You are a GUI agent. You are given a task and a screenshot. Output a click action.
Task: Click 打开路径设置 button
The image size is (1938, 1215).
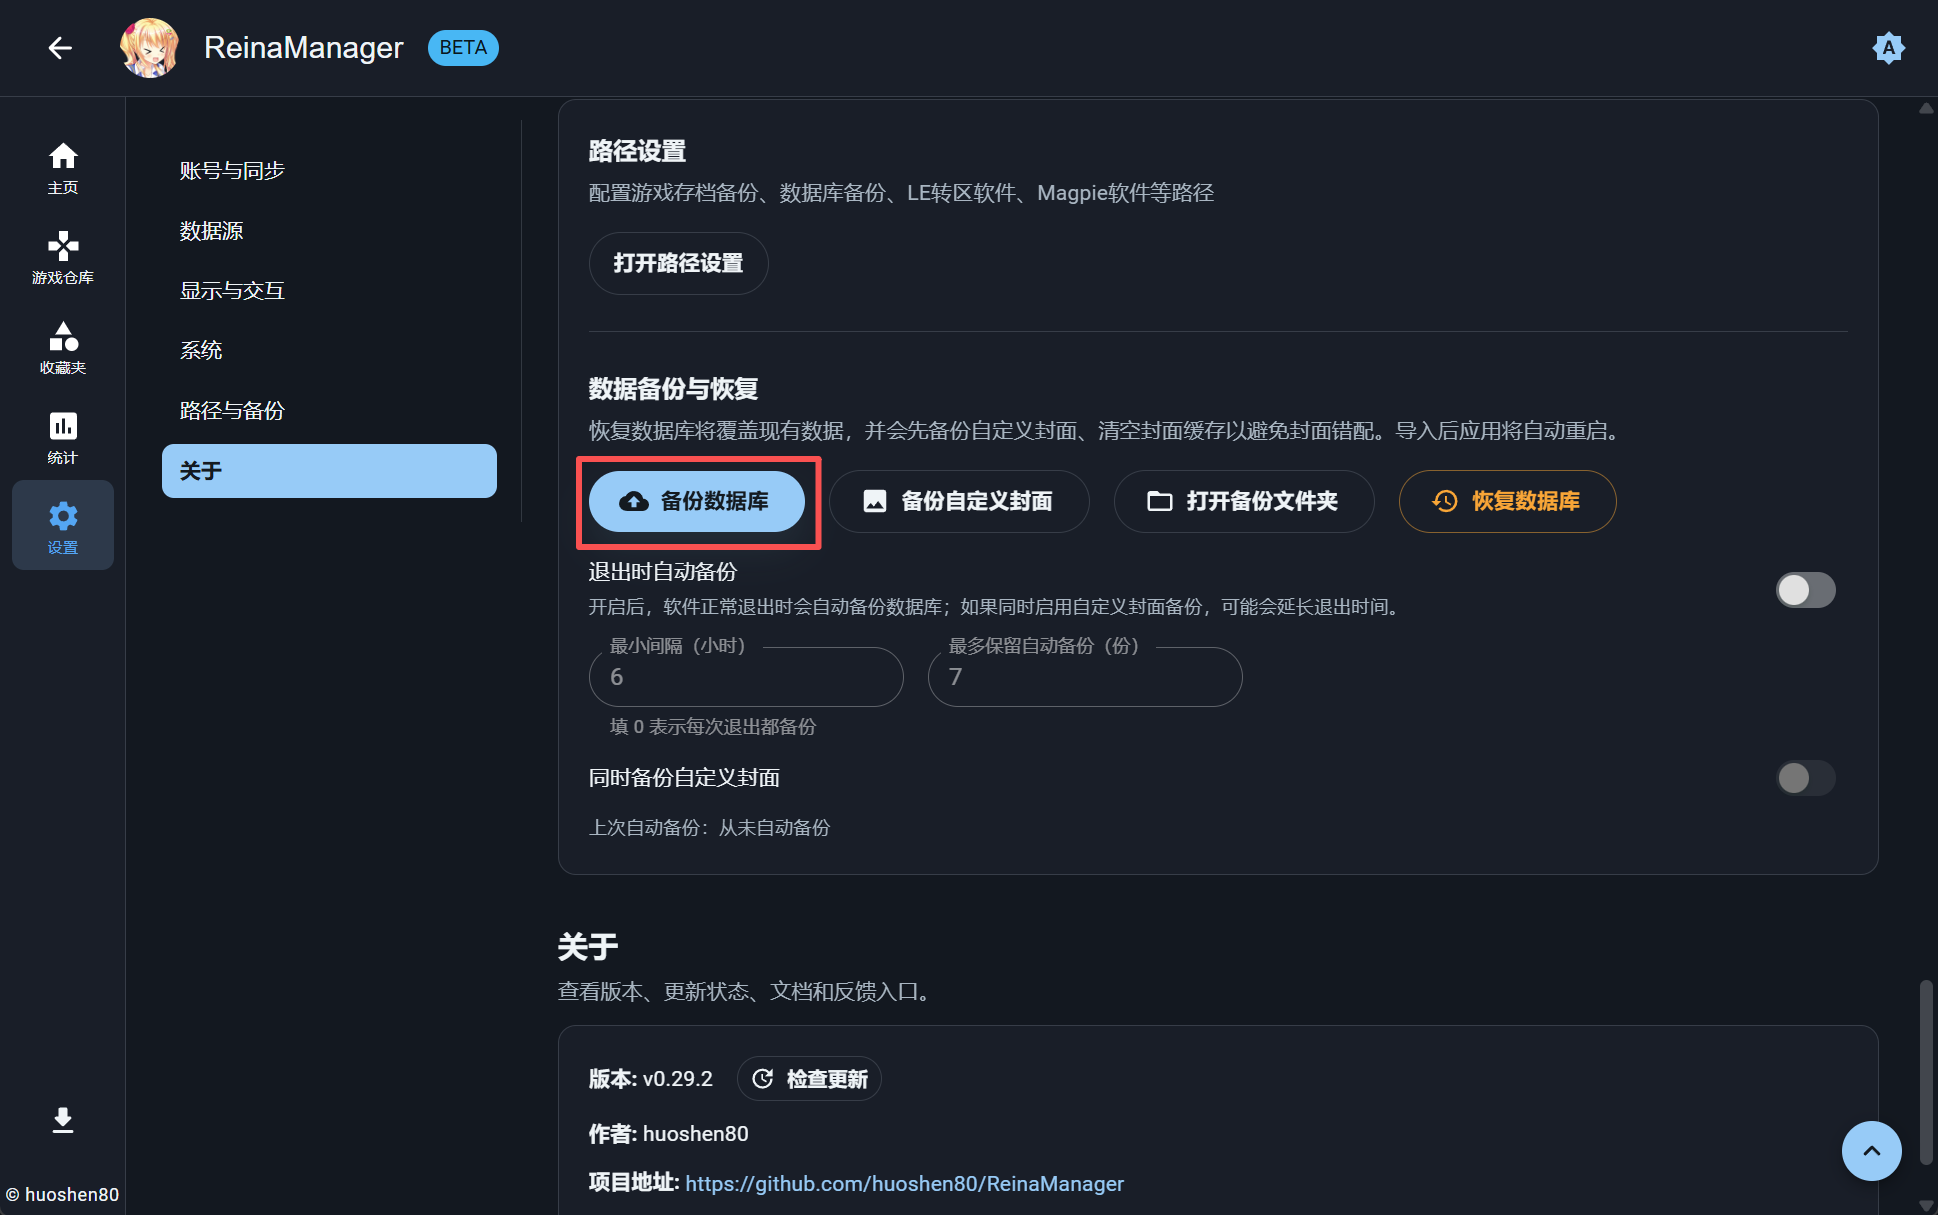pyautogui.click(x=678, y=263)
